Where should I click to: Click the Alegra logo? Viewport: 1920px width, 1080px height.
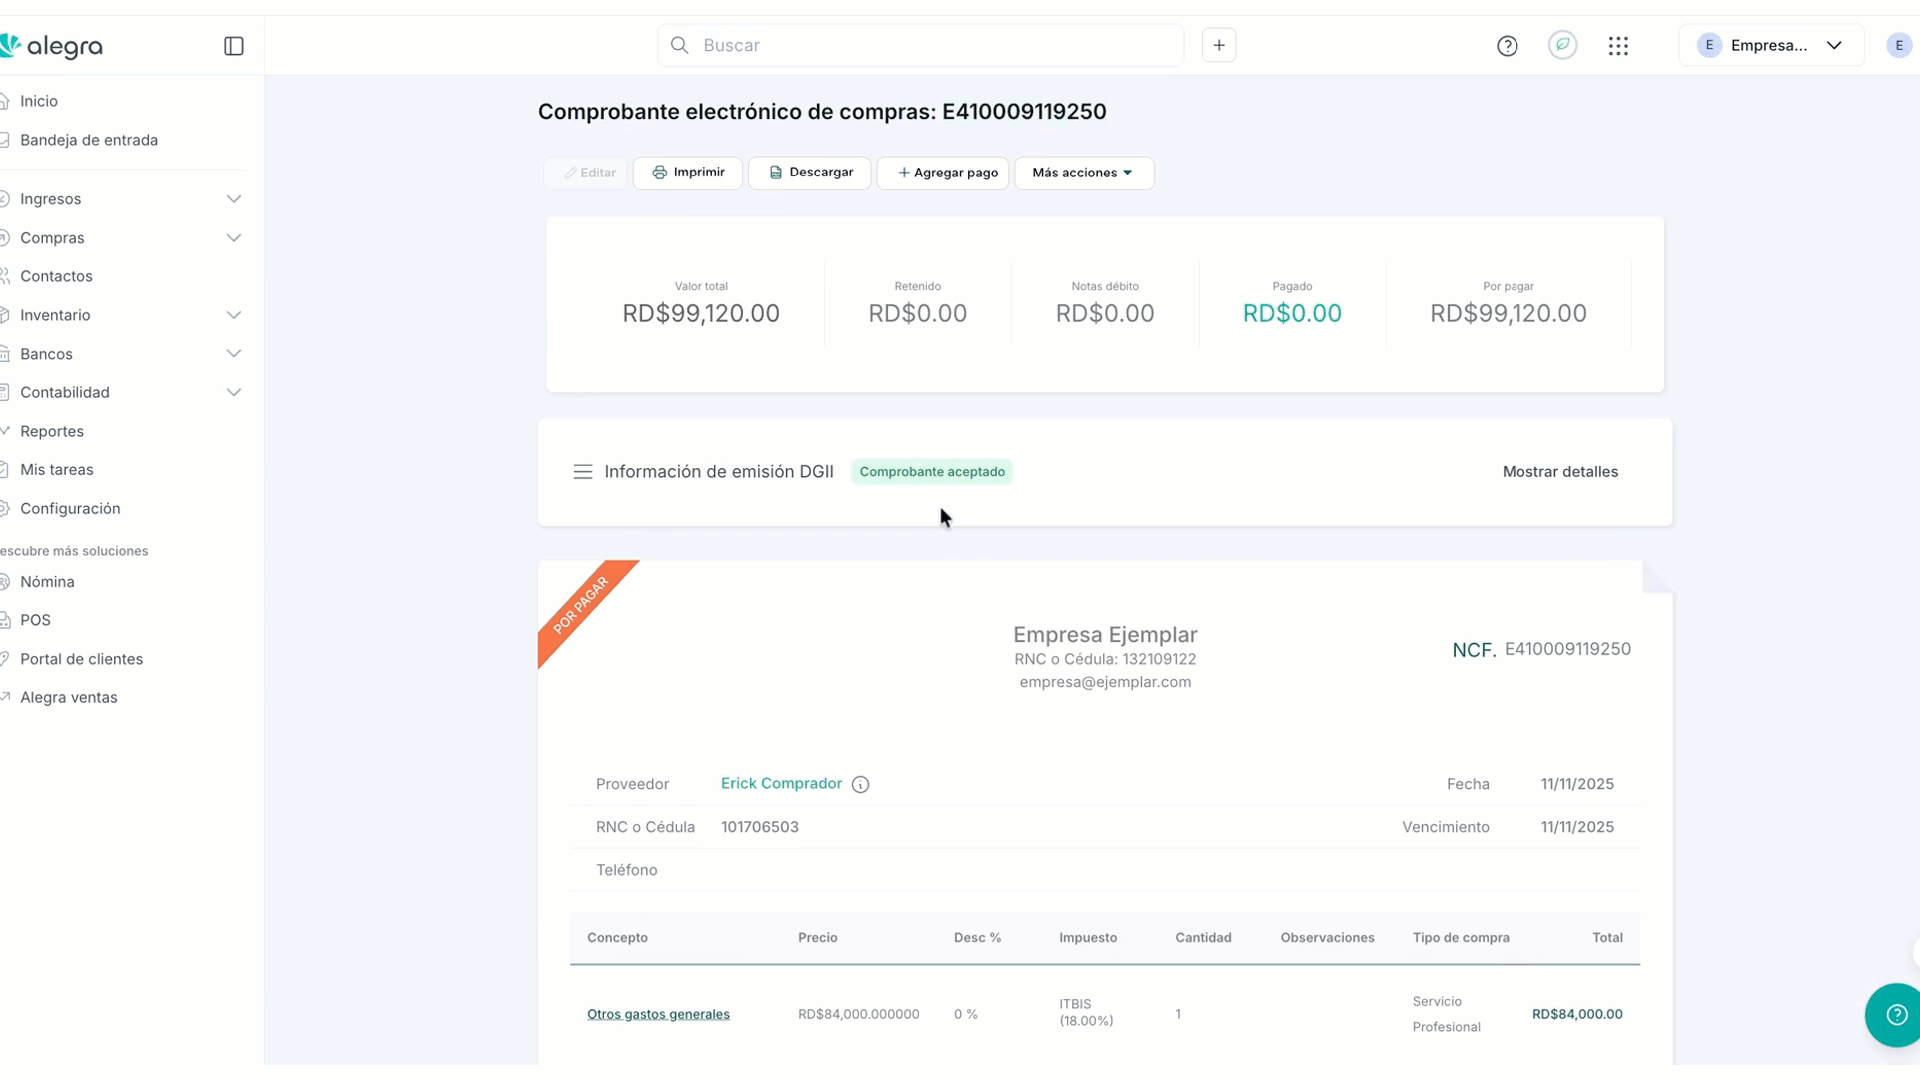point(51,46)
